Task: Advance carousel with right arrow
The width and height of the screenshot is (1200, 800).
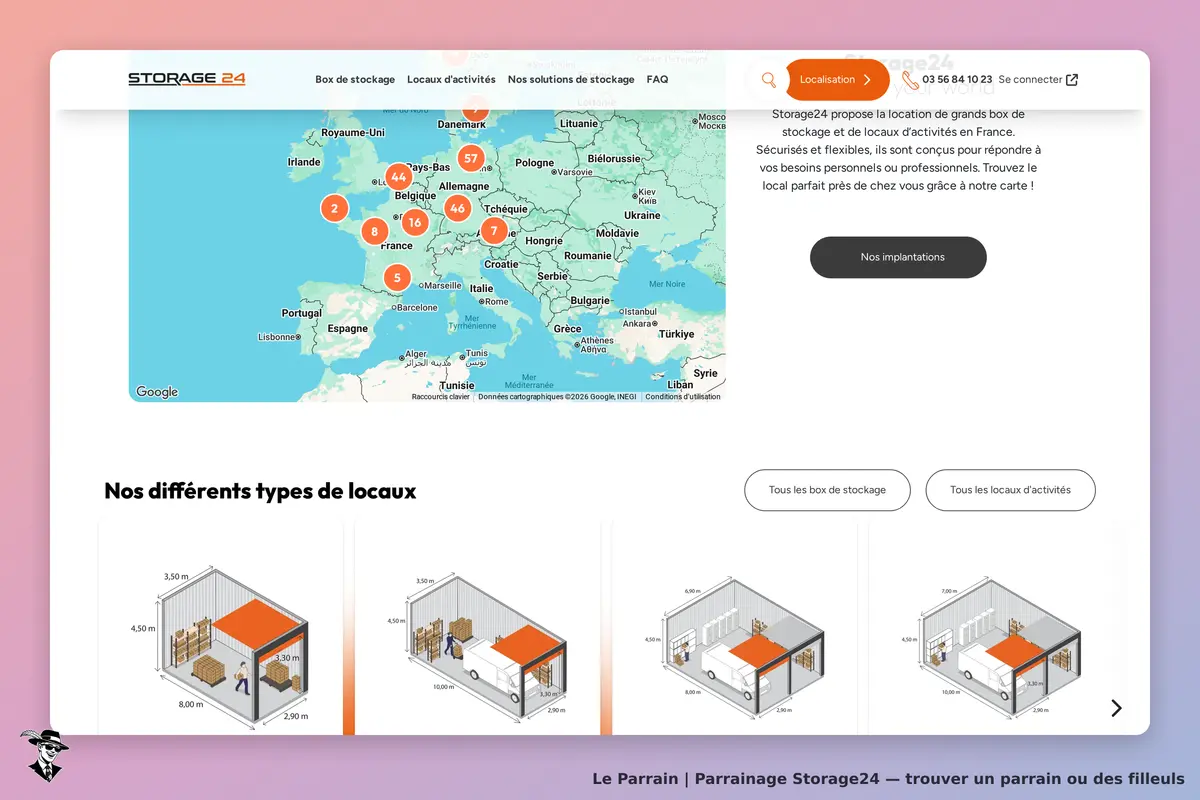Action: [x=1116, y=708]
